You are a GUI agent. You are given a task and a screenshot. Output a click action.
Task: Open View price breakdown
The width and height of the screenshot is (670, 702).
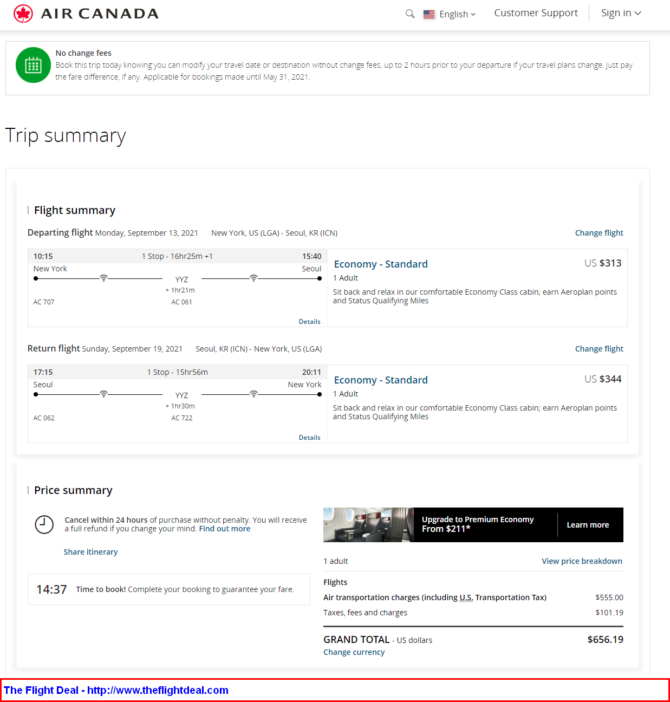pyautogui.click(x=582, y=561)
